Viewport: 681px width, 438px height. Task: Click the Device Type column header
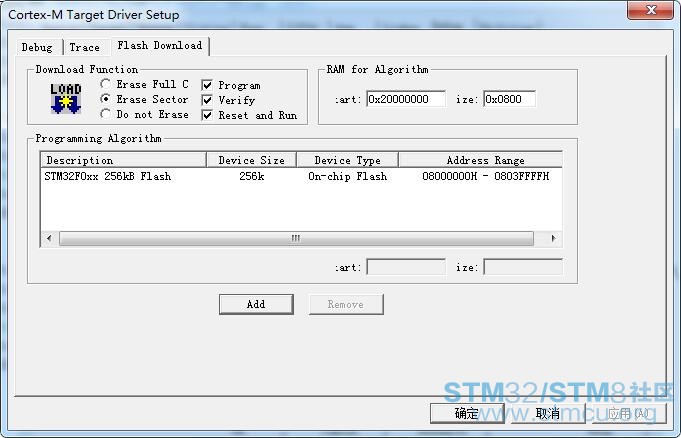[347, 160]
